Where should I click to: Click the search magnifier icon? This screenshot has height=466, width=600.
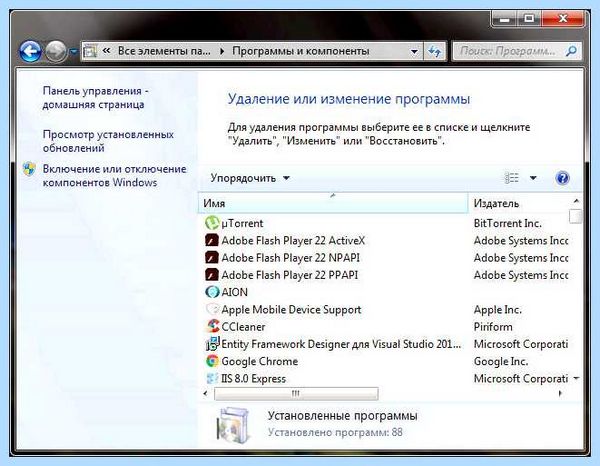571,51
